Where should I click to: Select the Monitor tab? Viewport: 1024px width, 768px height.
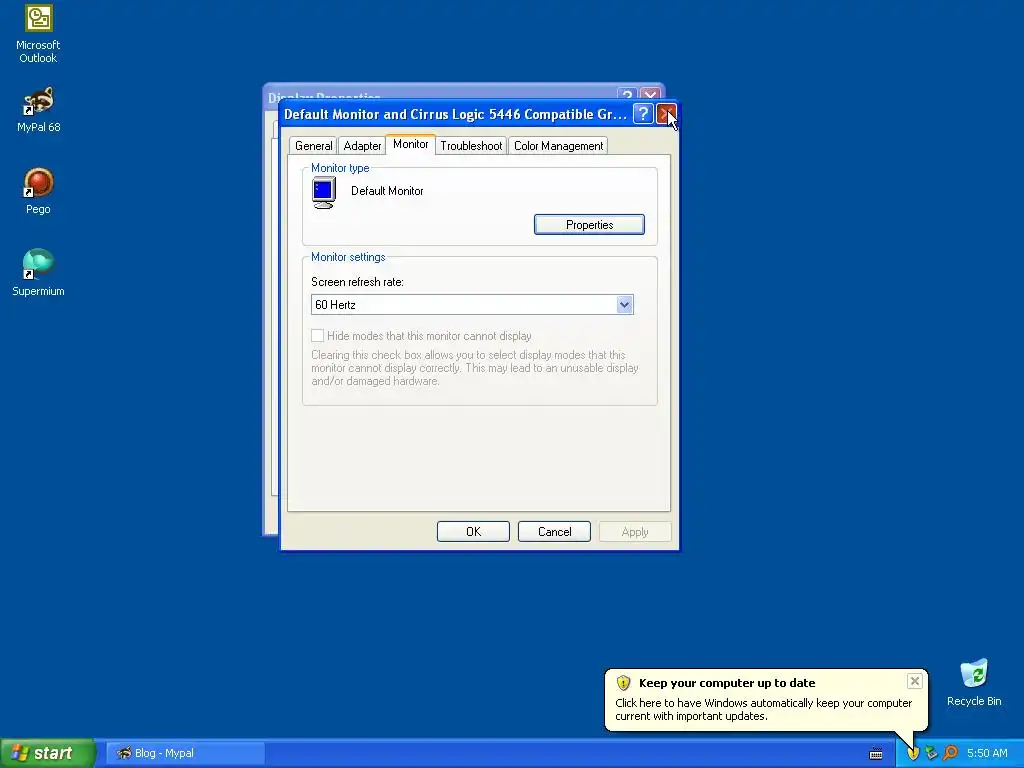click(x=410, y=144)
